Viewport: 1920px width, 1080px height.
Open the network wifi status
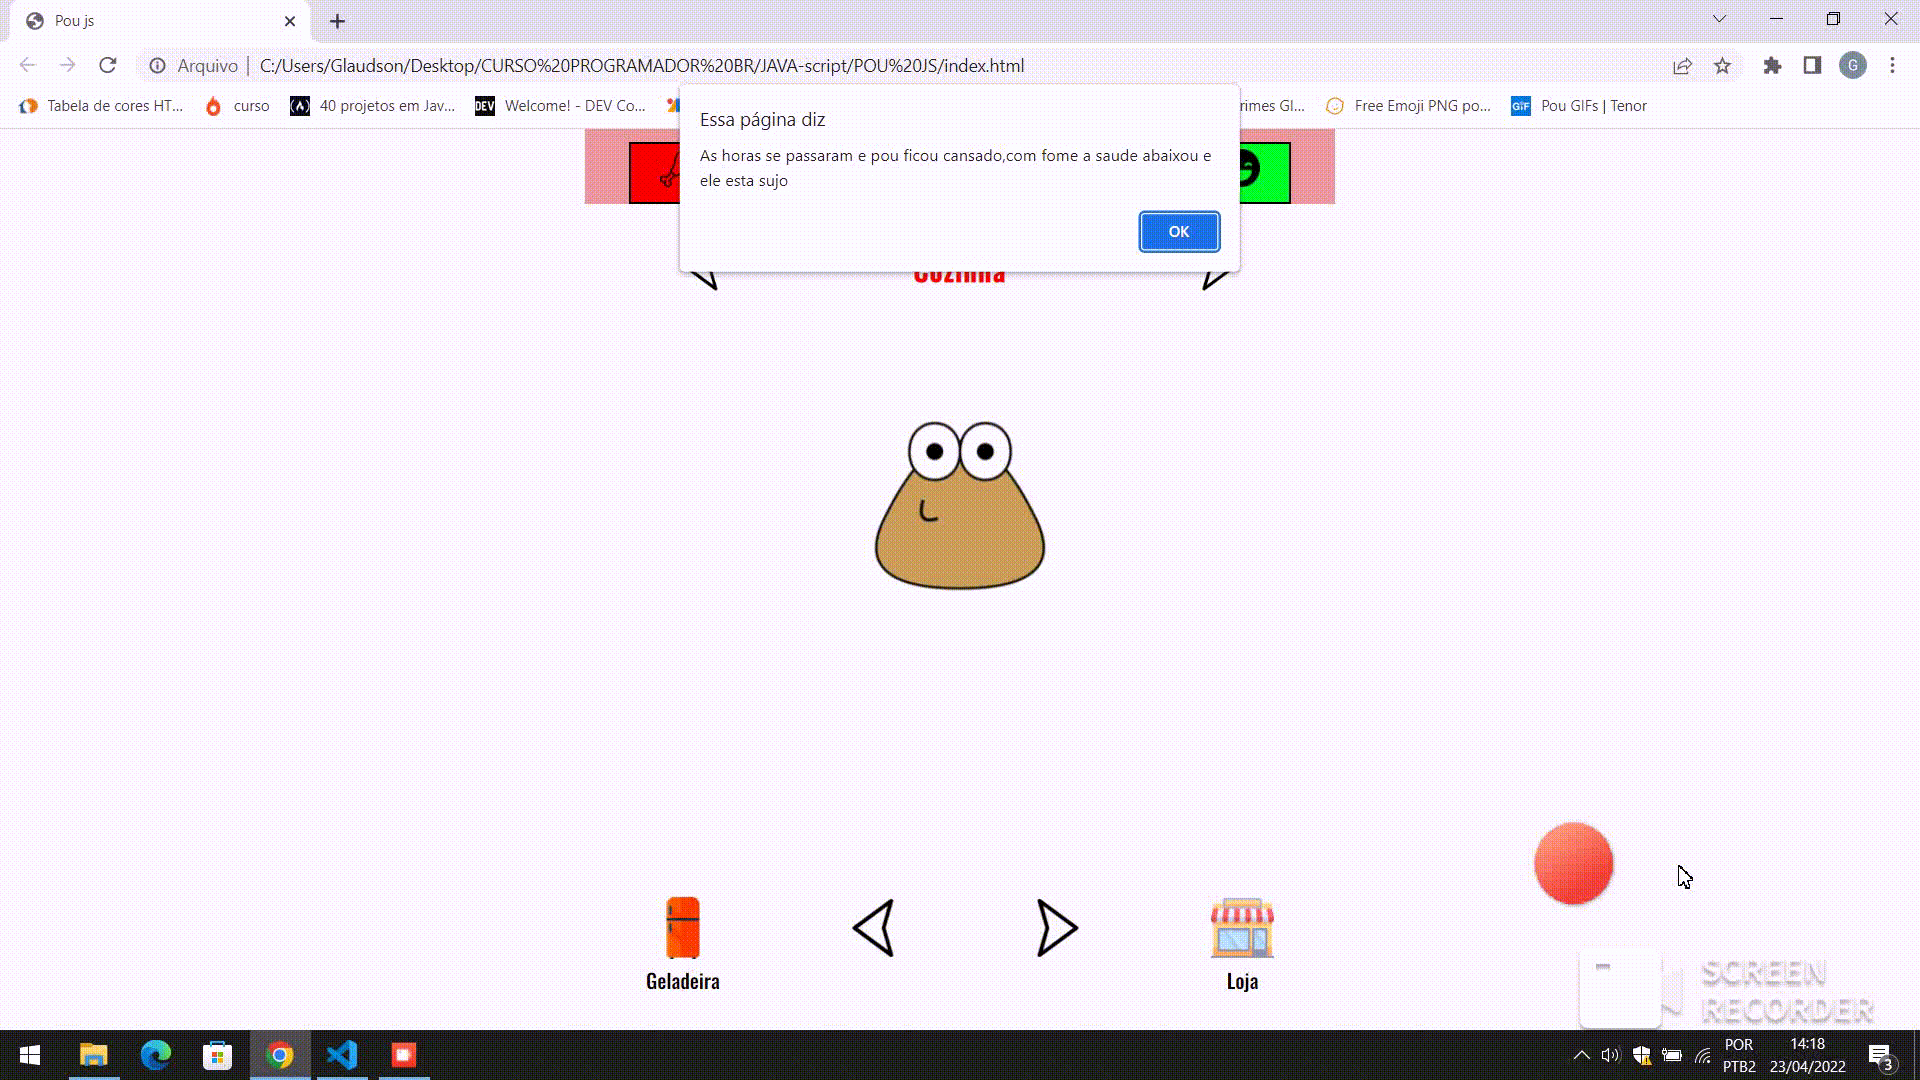pyautogui.click(x=1703, y=1055)
